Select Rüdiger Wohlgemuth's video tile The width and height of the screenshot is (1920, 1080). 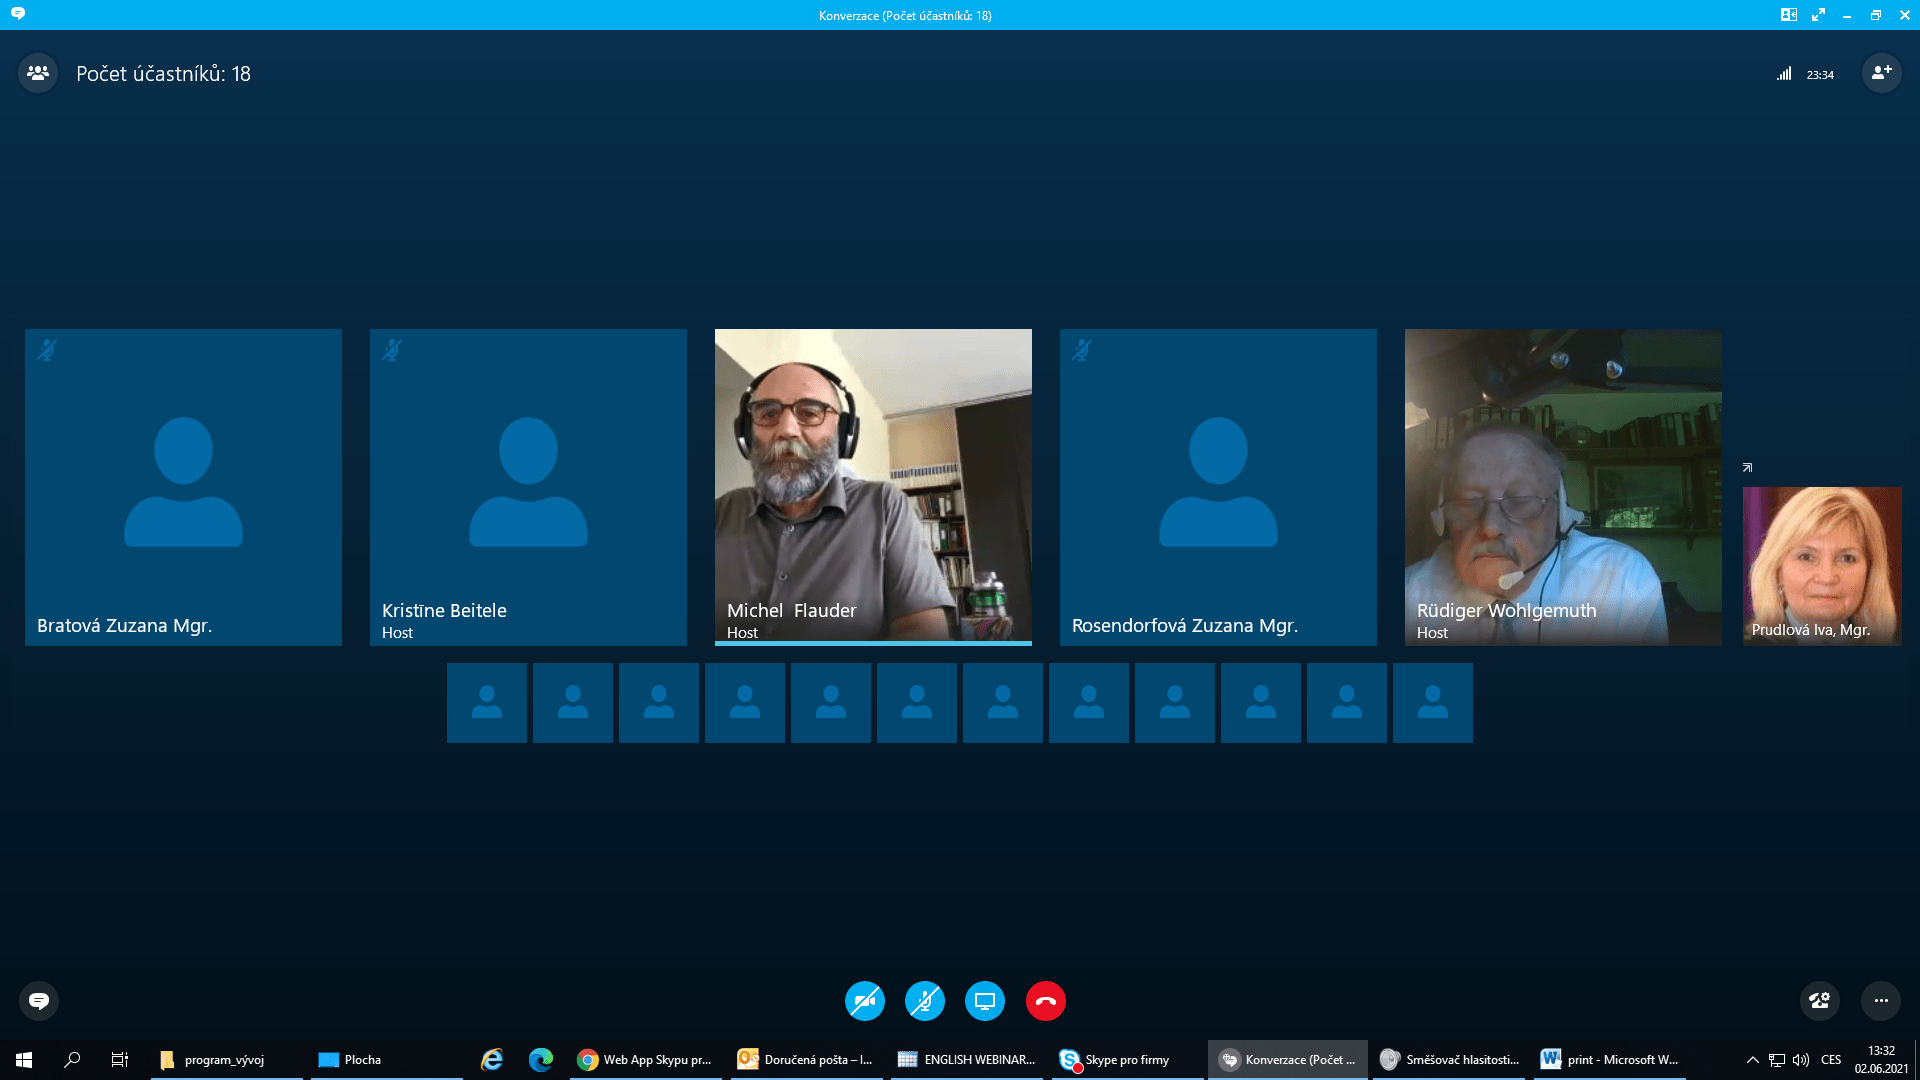(x=1563, y=487)
